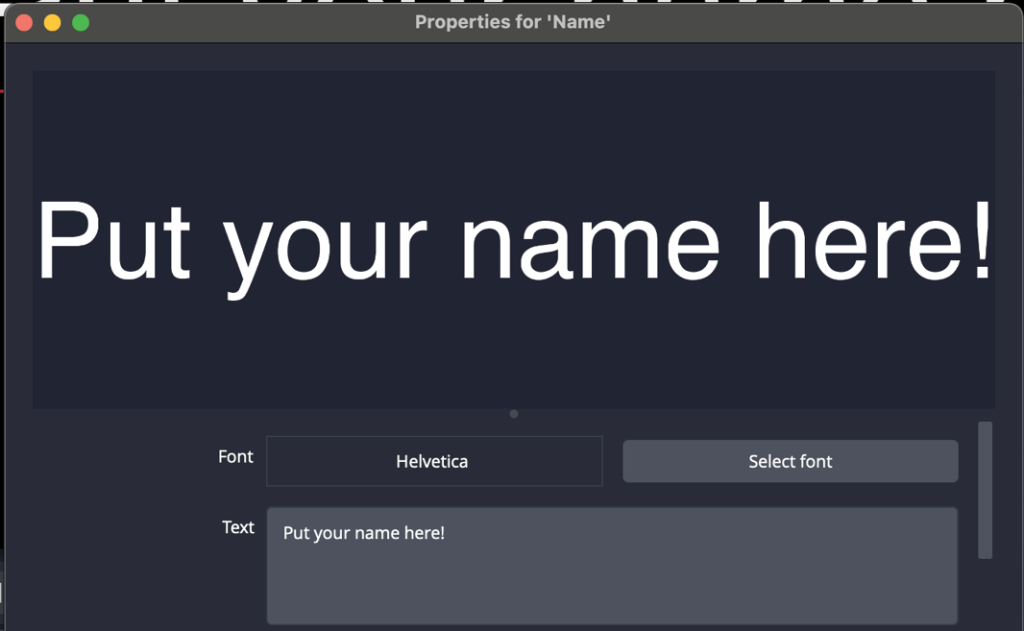This screenshot has height=631, width=1024.
Task: Close the Properties window with red button
Action: 24,22
